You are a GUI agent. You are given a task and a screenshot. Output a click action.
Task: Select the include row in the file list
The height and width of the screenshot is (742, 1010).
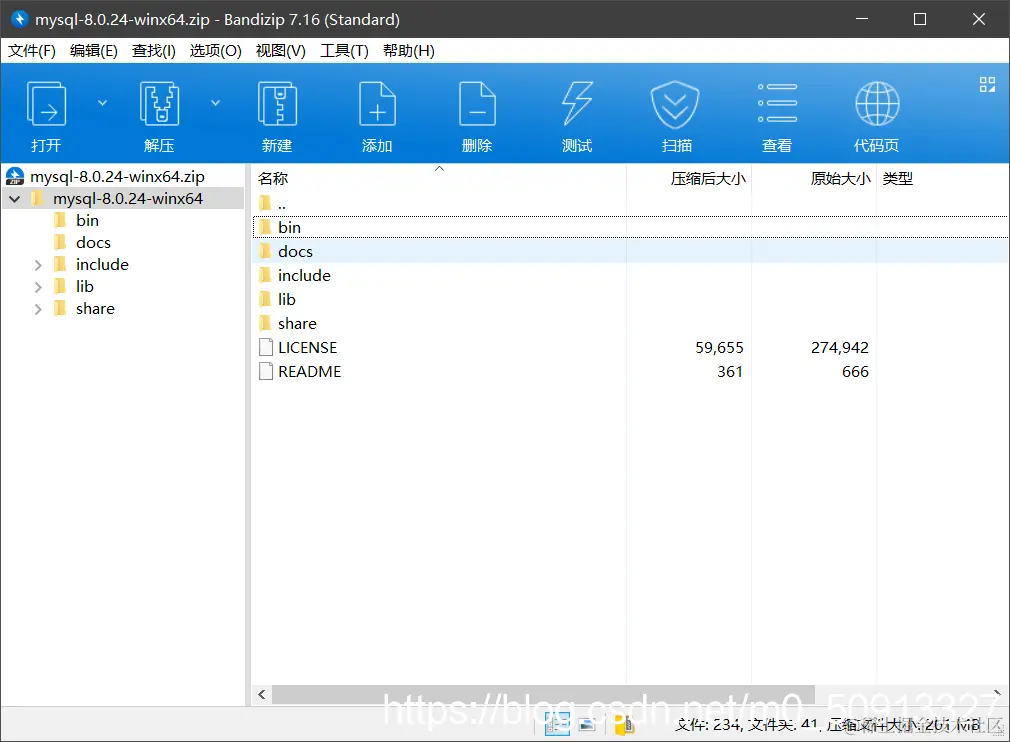630,276
